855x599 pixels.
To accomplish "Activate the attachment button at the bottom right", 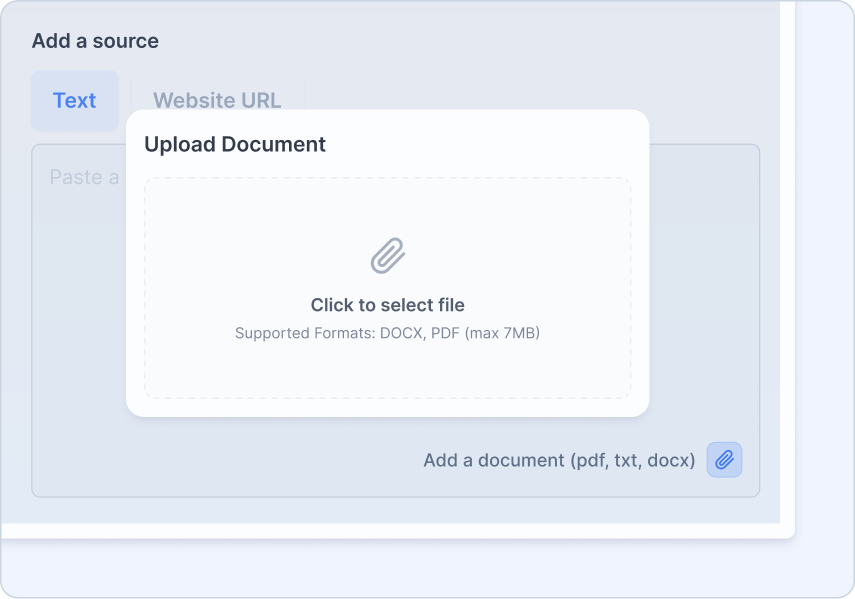I will (x=723, y=460).
